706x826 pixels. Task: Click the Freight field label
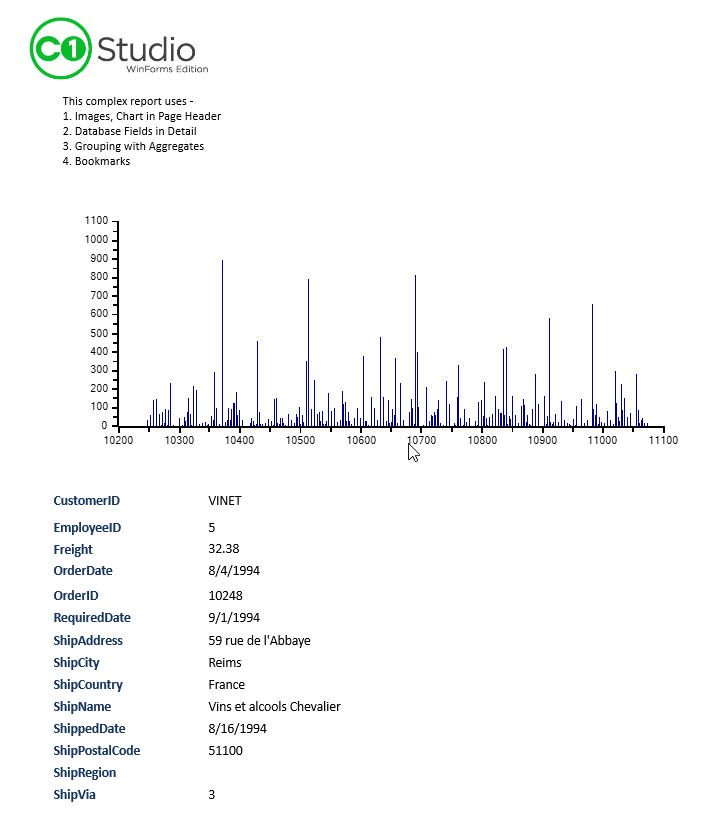click(x=73, y=549)
